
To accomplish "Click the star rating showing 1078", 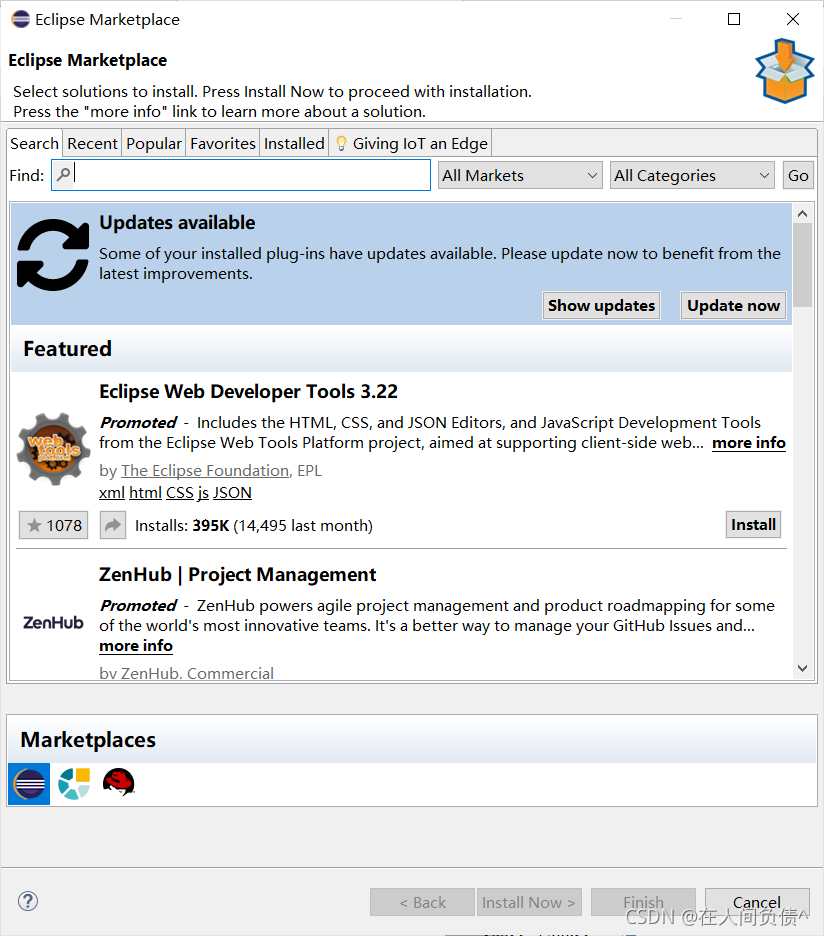I will pos(52,524).
